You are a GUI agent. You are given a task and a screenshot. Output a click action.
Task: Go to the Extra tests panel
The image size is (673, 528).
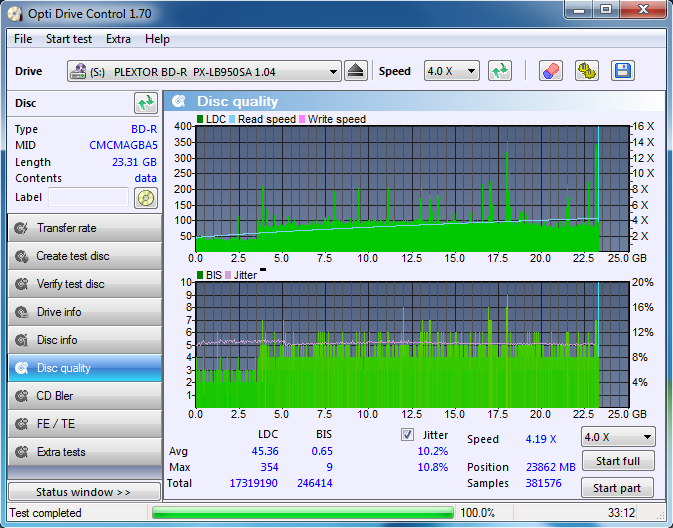point(85,452)
